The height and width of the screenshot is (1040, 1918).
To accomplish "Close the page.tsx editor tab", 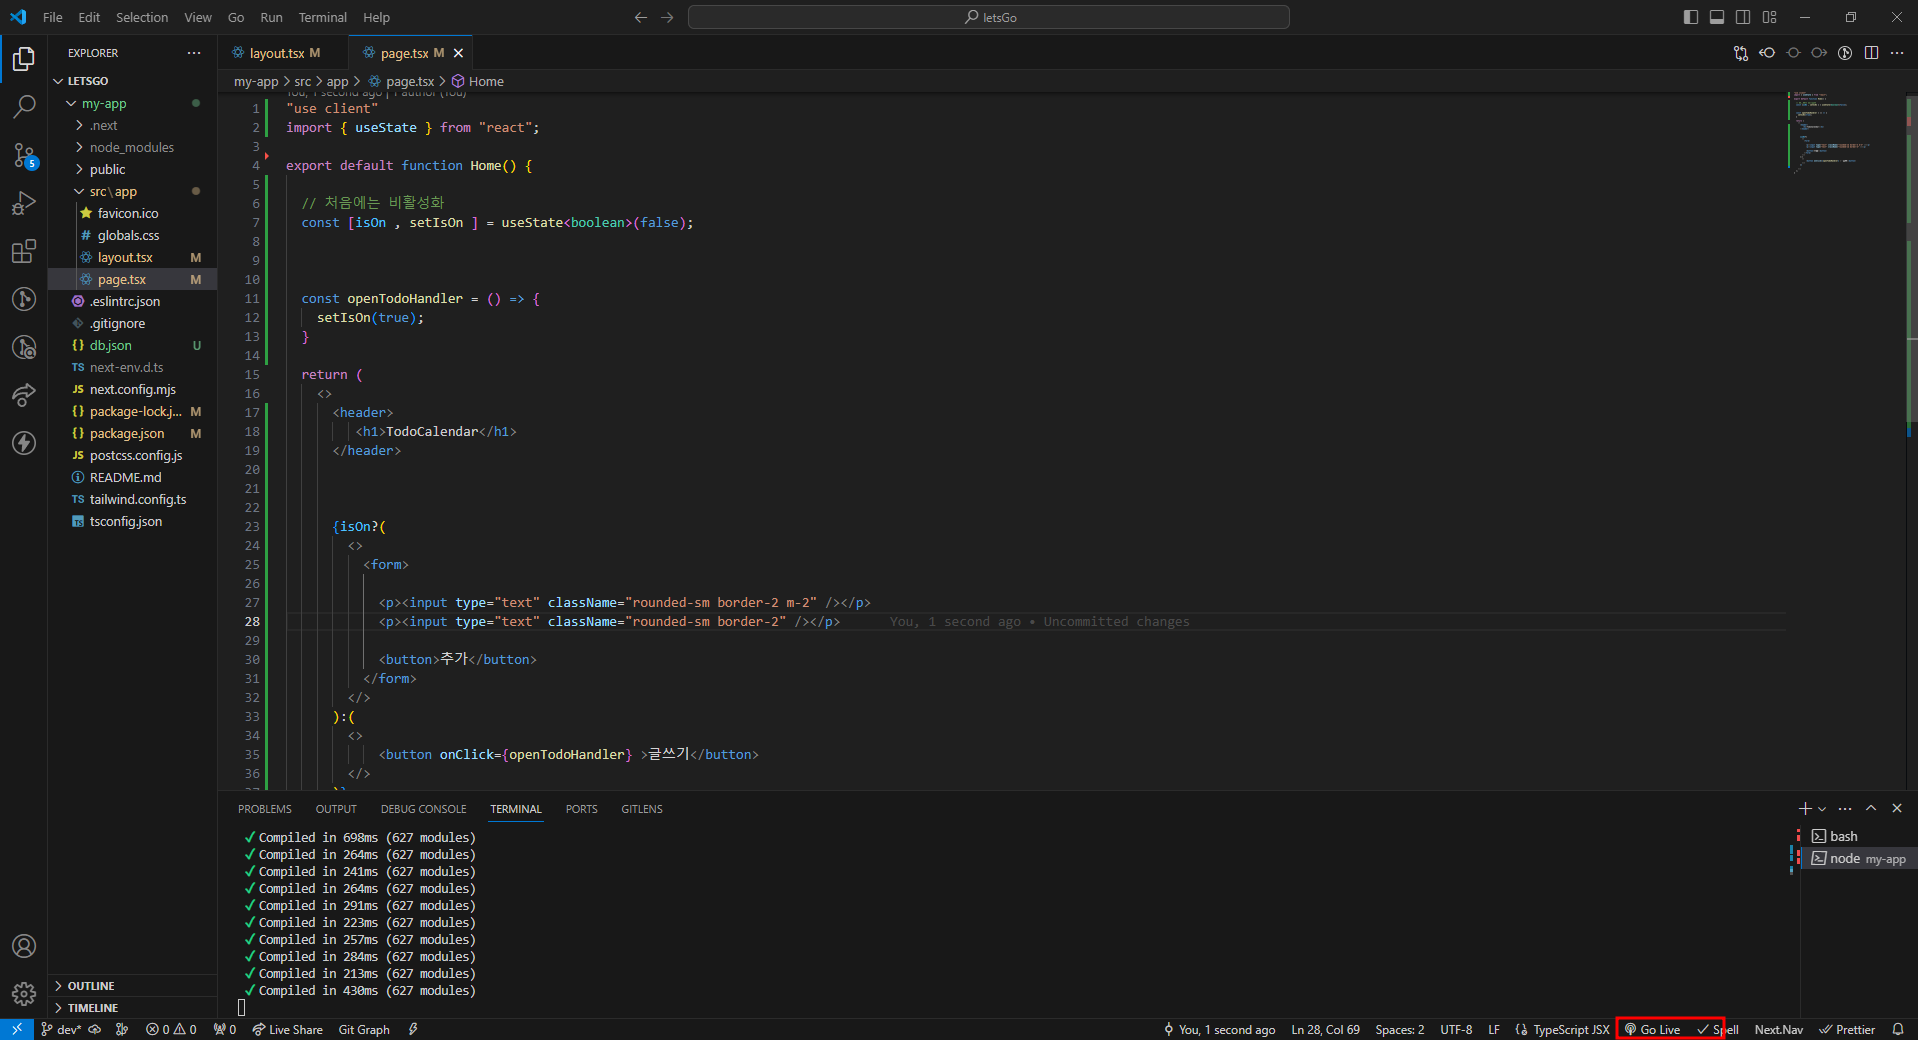I will click(458, 53).
